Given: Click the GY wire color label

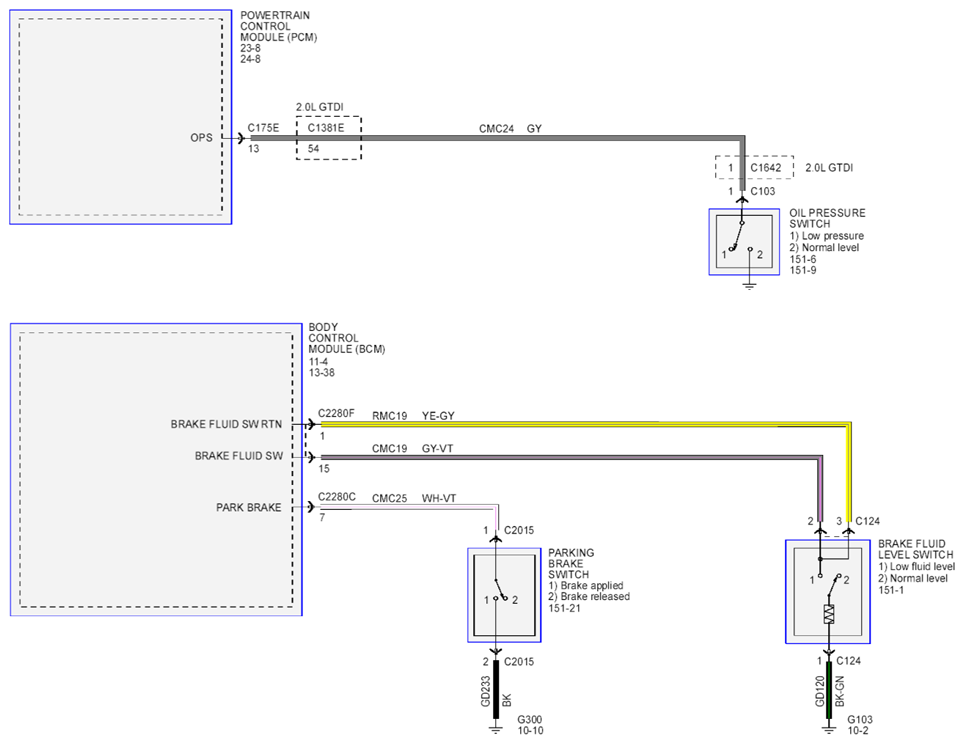Looking at the screenshot, I should [534, 129].
